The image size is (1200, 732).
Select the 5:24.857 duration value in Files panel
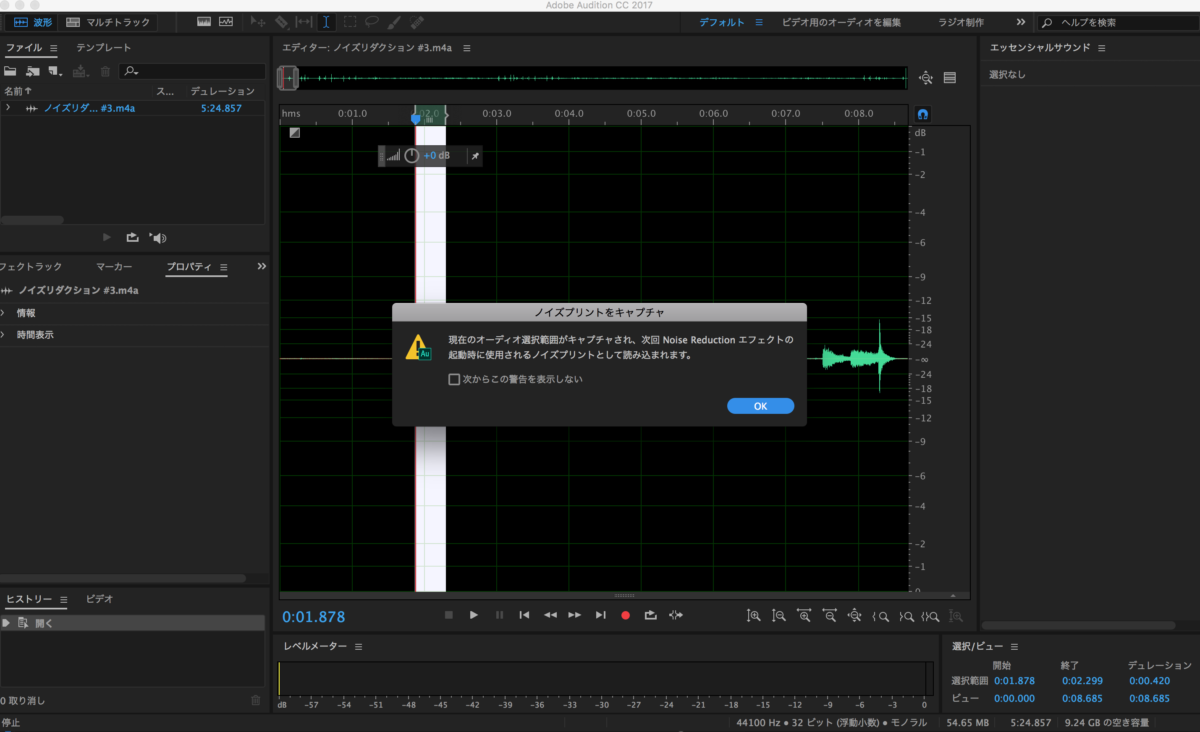pyautogui.click(x=221, y=108)
